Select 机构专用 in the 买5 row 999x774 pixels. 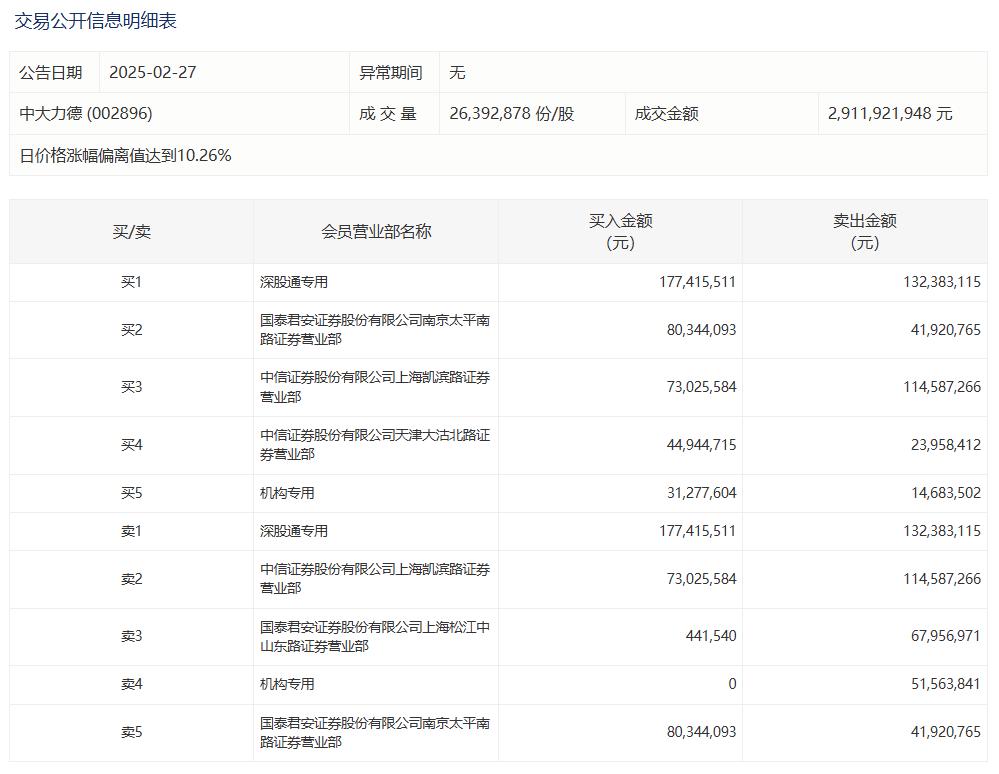tap(288, 494)
